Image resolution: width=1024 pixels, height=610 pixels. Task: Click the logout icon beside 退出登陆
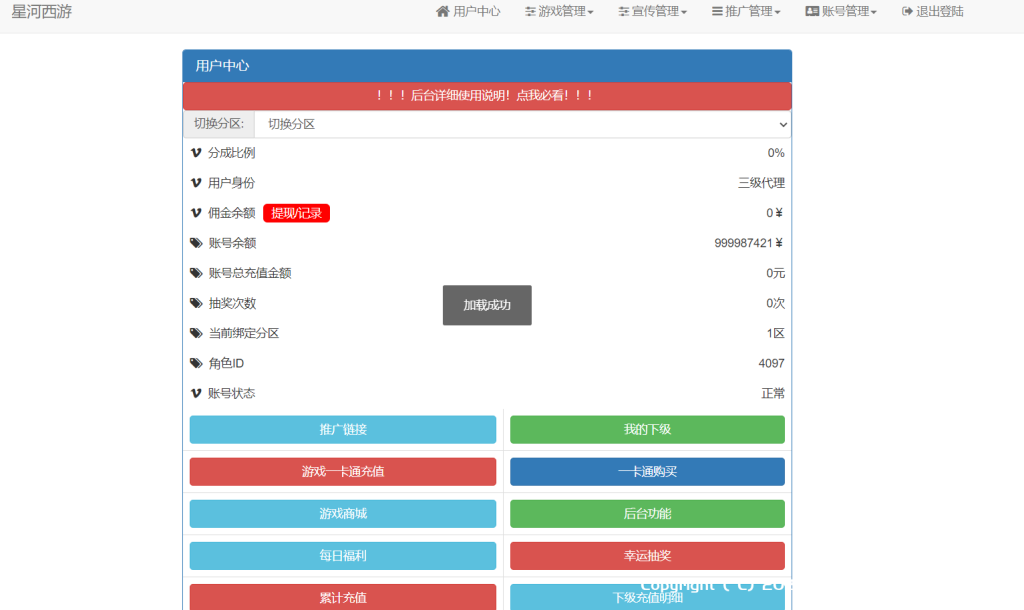click(907, 12)
